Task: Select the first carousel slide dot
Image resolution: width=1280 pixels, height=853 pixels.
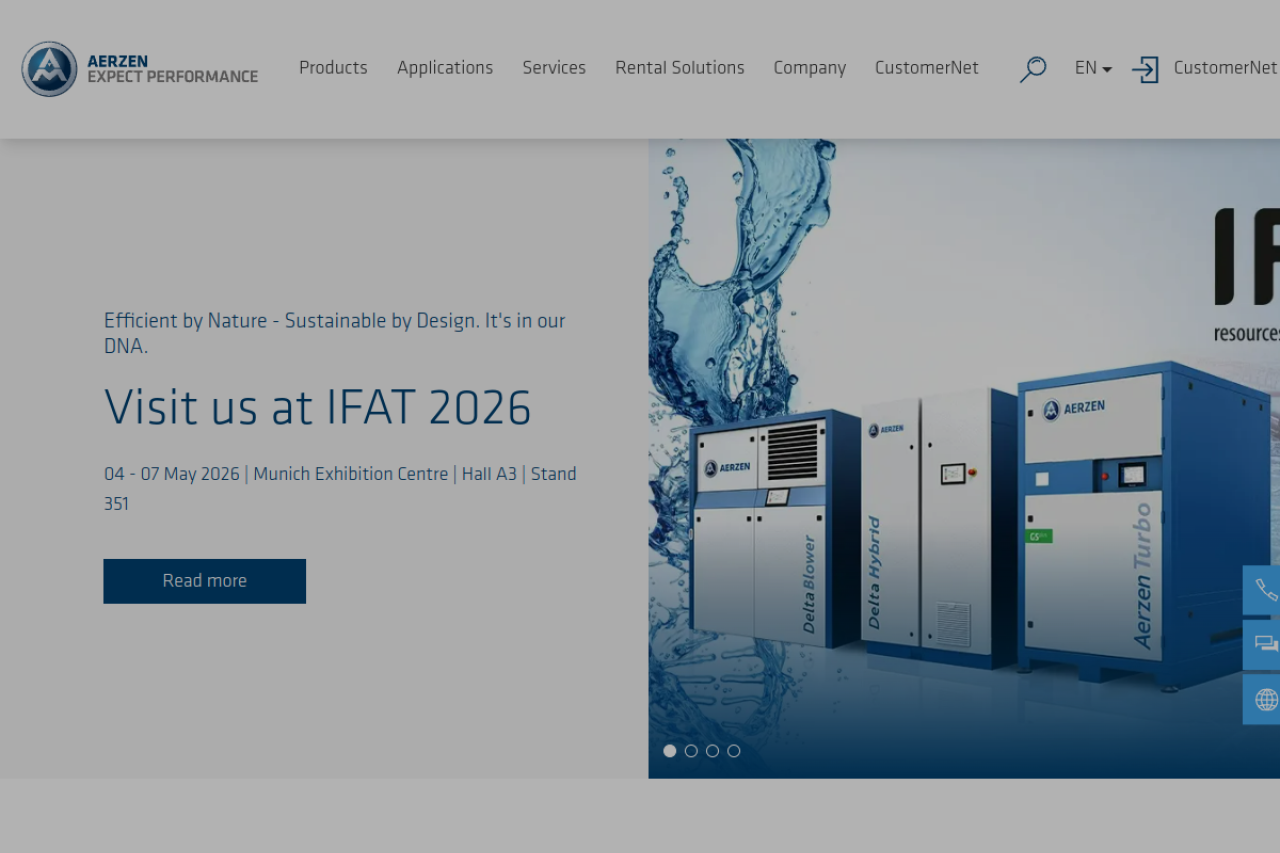Action: (670, 751)
